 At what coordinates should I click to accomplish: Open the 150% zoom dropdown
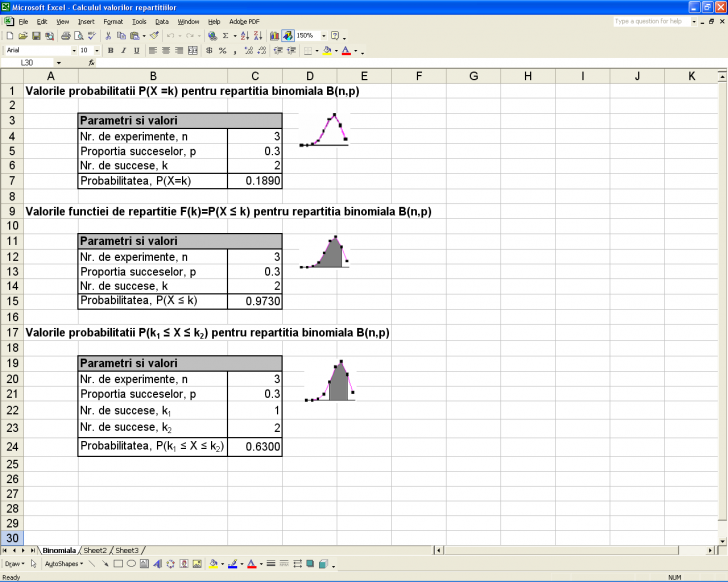point(324,36)
